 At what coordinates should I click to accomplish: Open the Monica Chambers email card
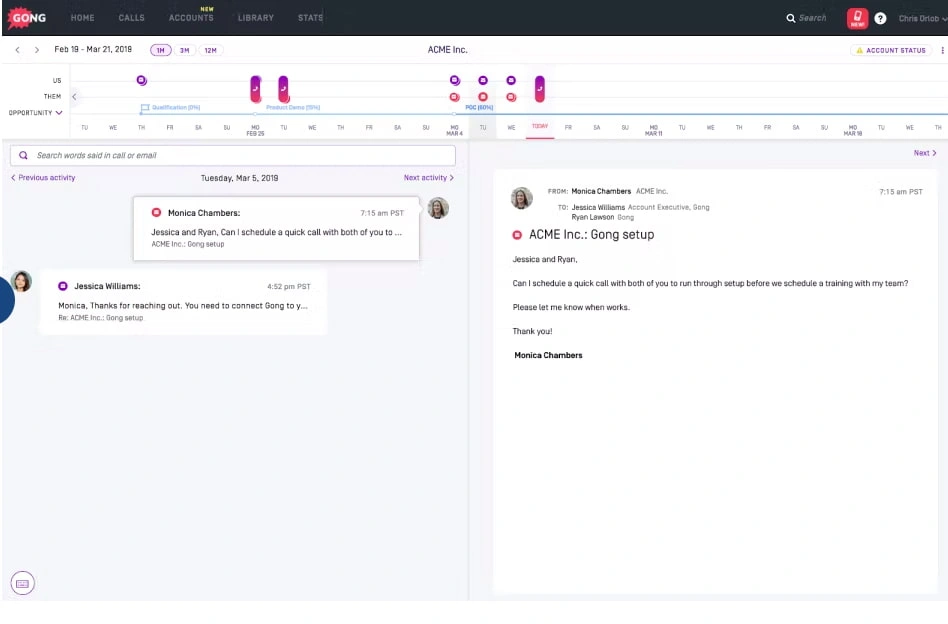[276, 228]
